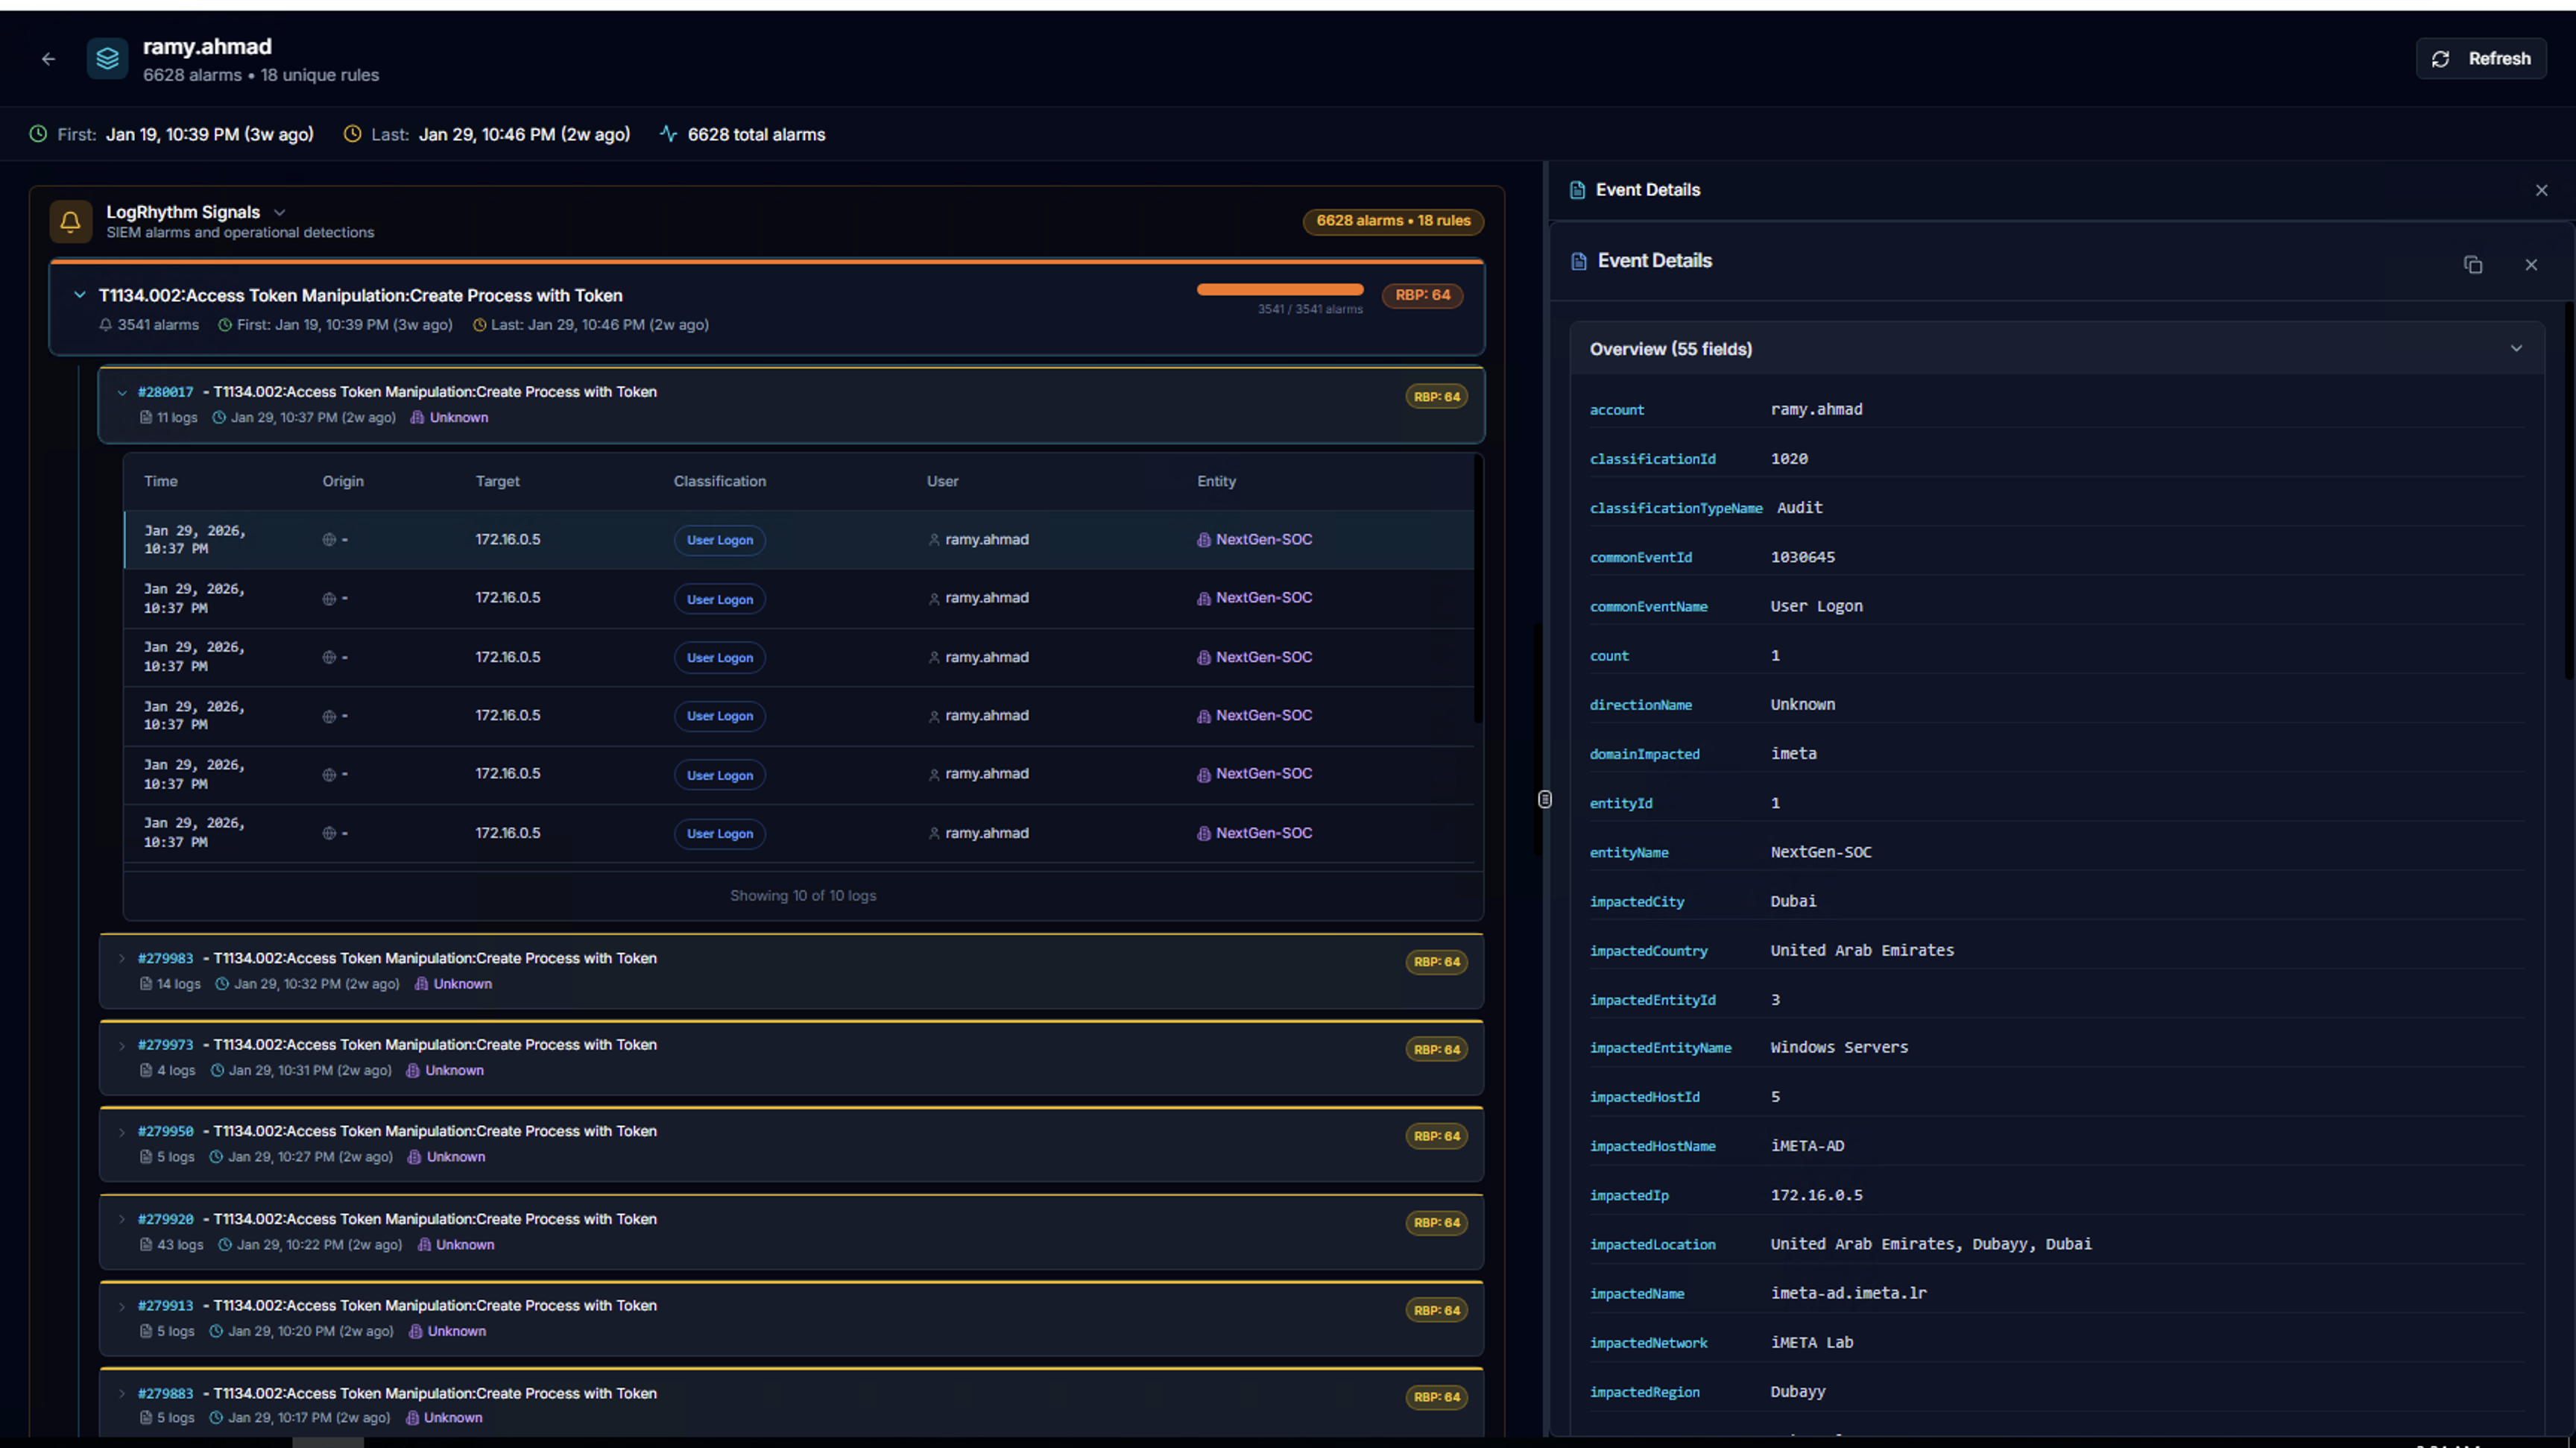The width and height of the screenshot is (2576, 1448).
Task: Collapse alarm #280017 chevron
Action: click(x=122, y=393)
